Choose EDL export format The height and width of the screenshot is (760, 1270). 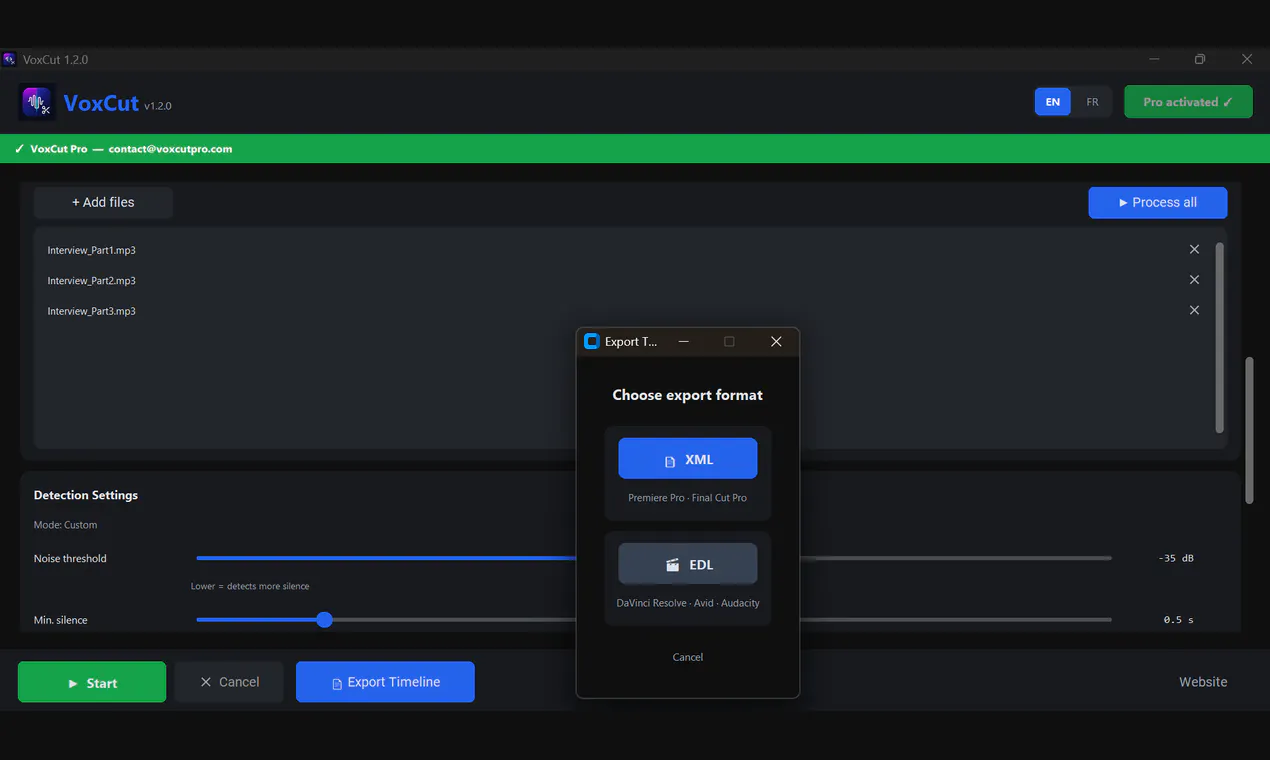coord(688,564)
